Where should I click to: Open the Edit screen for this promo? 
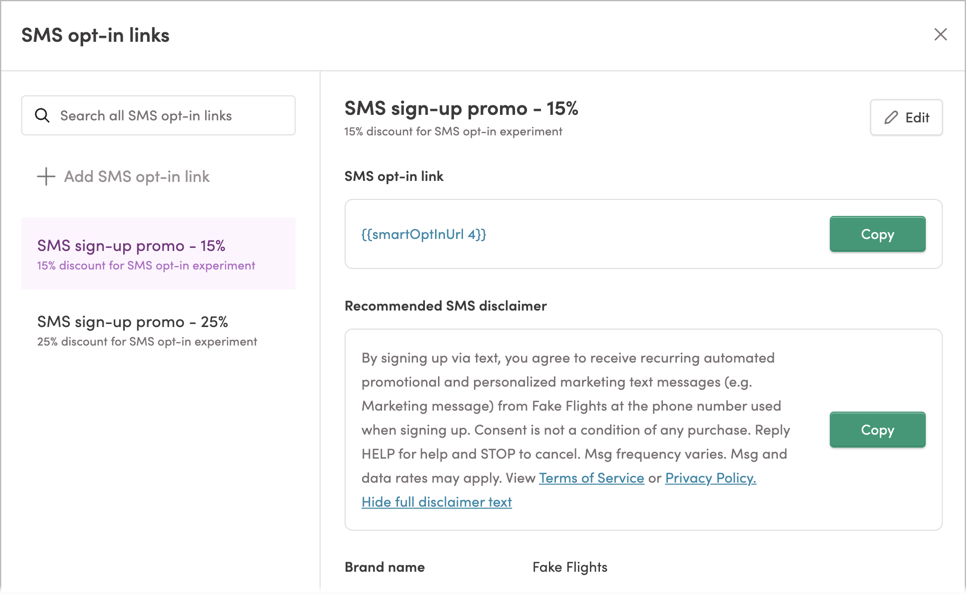[x=906, y=117]
